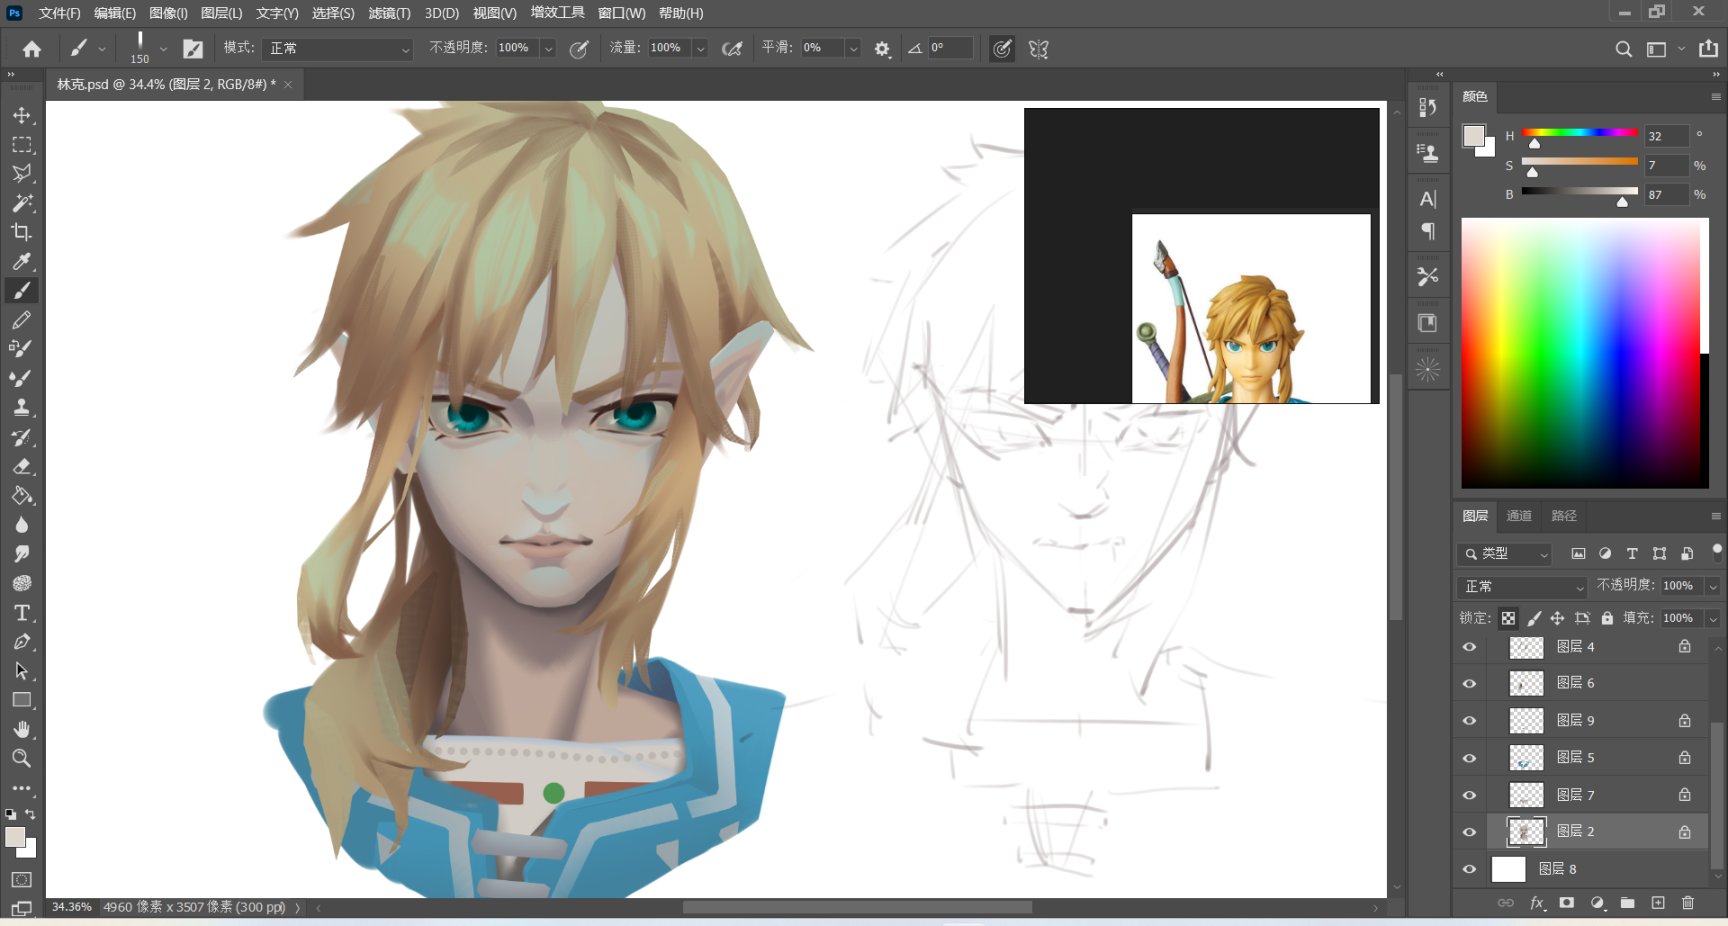Click the Home icon in options bar
This screenshot has width=1728, height=926.
(32, 49)
